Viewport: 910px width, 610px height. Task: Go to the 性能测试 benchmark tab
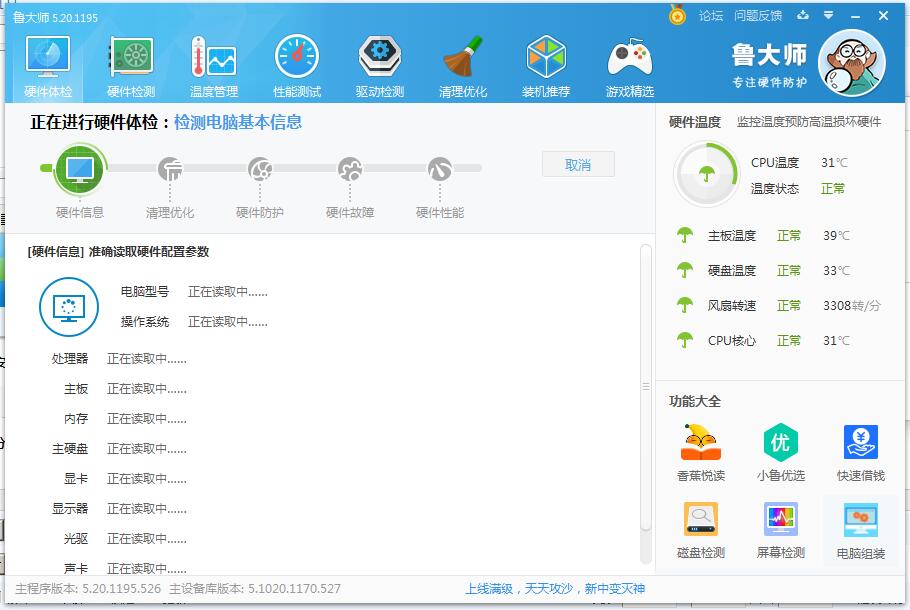[297, 67]
